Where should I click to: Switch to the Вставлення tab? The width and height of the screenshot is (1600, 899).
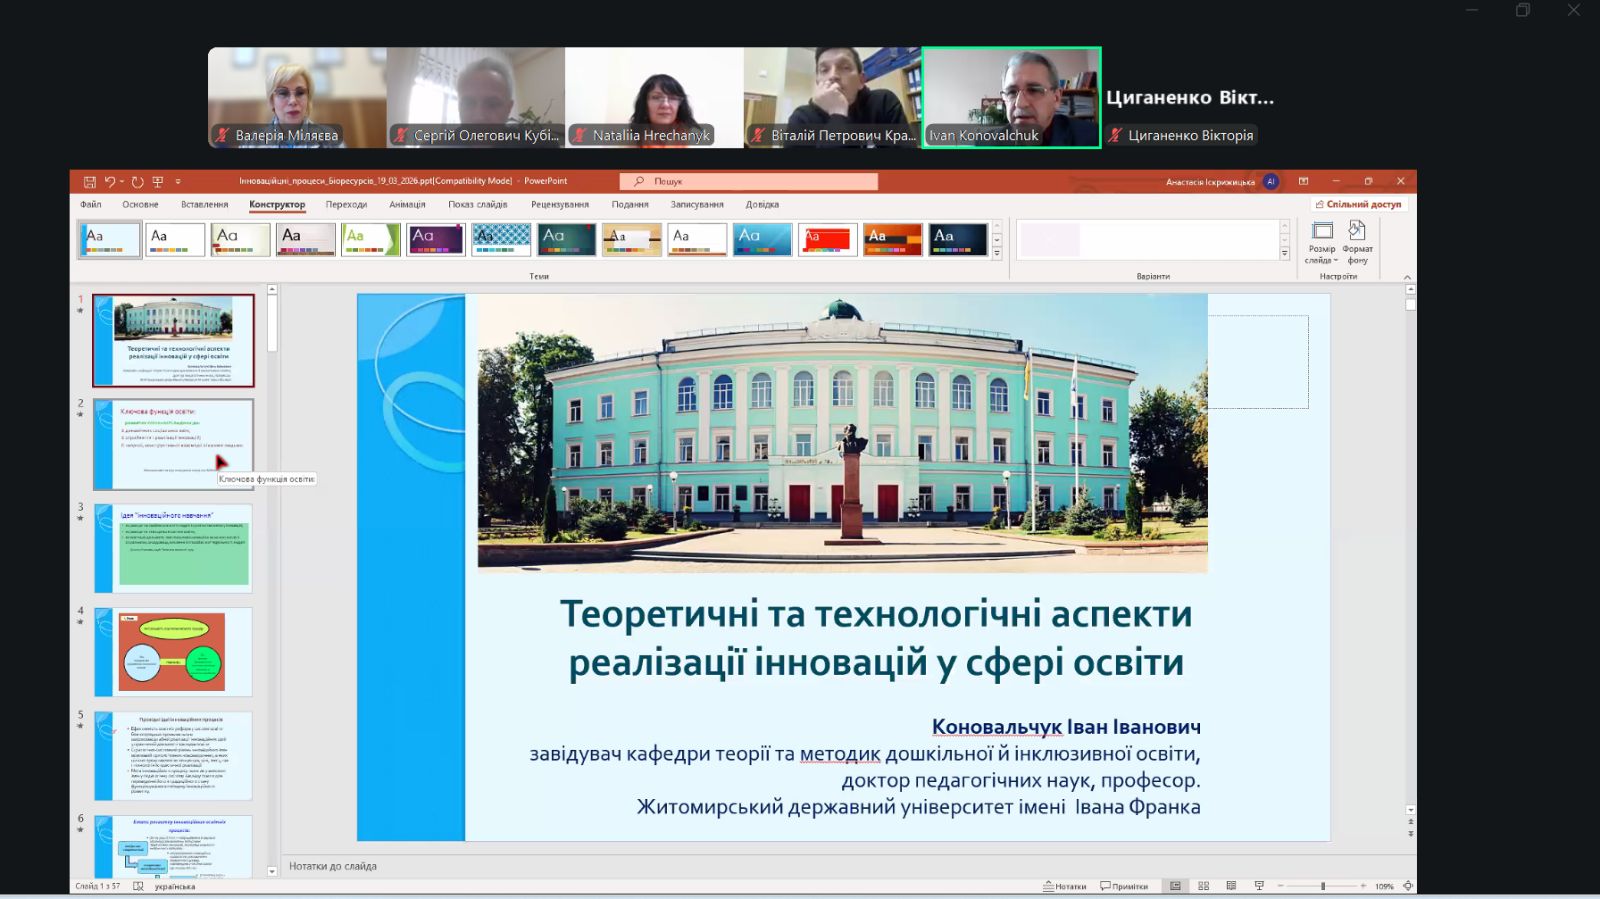click(205, 204)
